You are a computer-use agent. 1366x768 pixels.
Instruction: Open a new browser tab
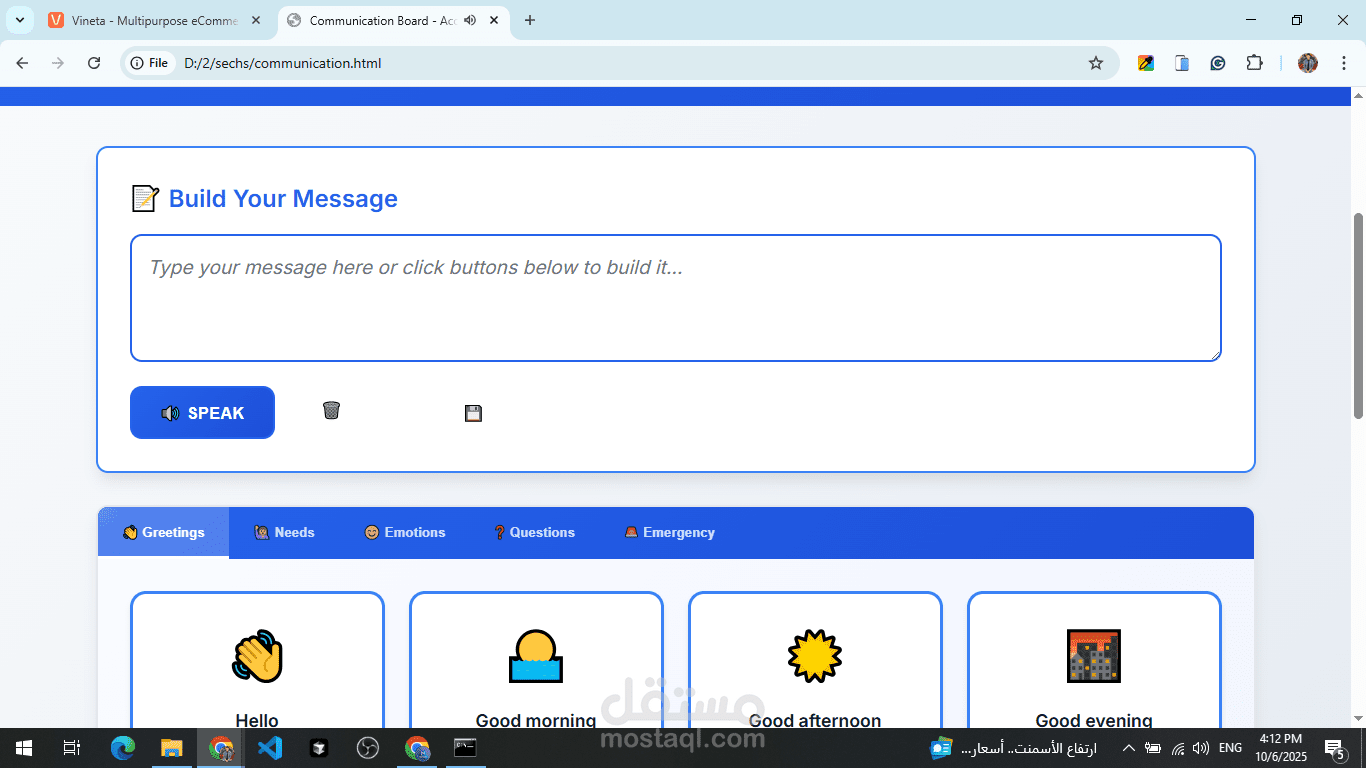click(x=530, y=20)
